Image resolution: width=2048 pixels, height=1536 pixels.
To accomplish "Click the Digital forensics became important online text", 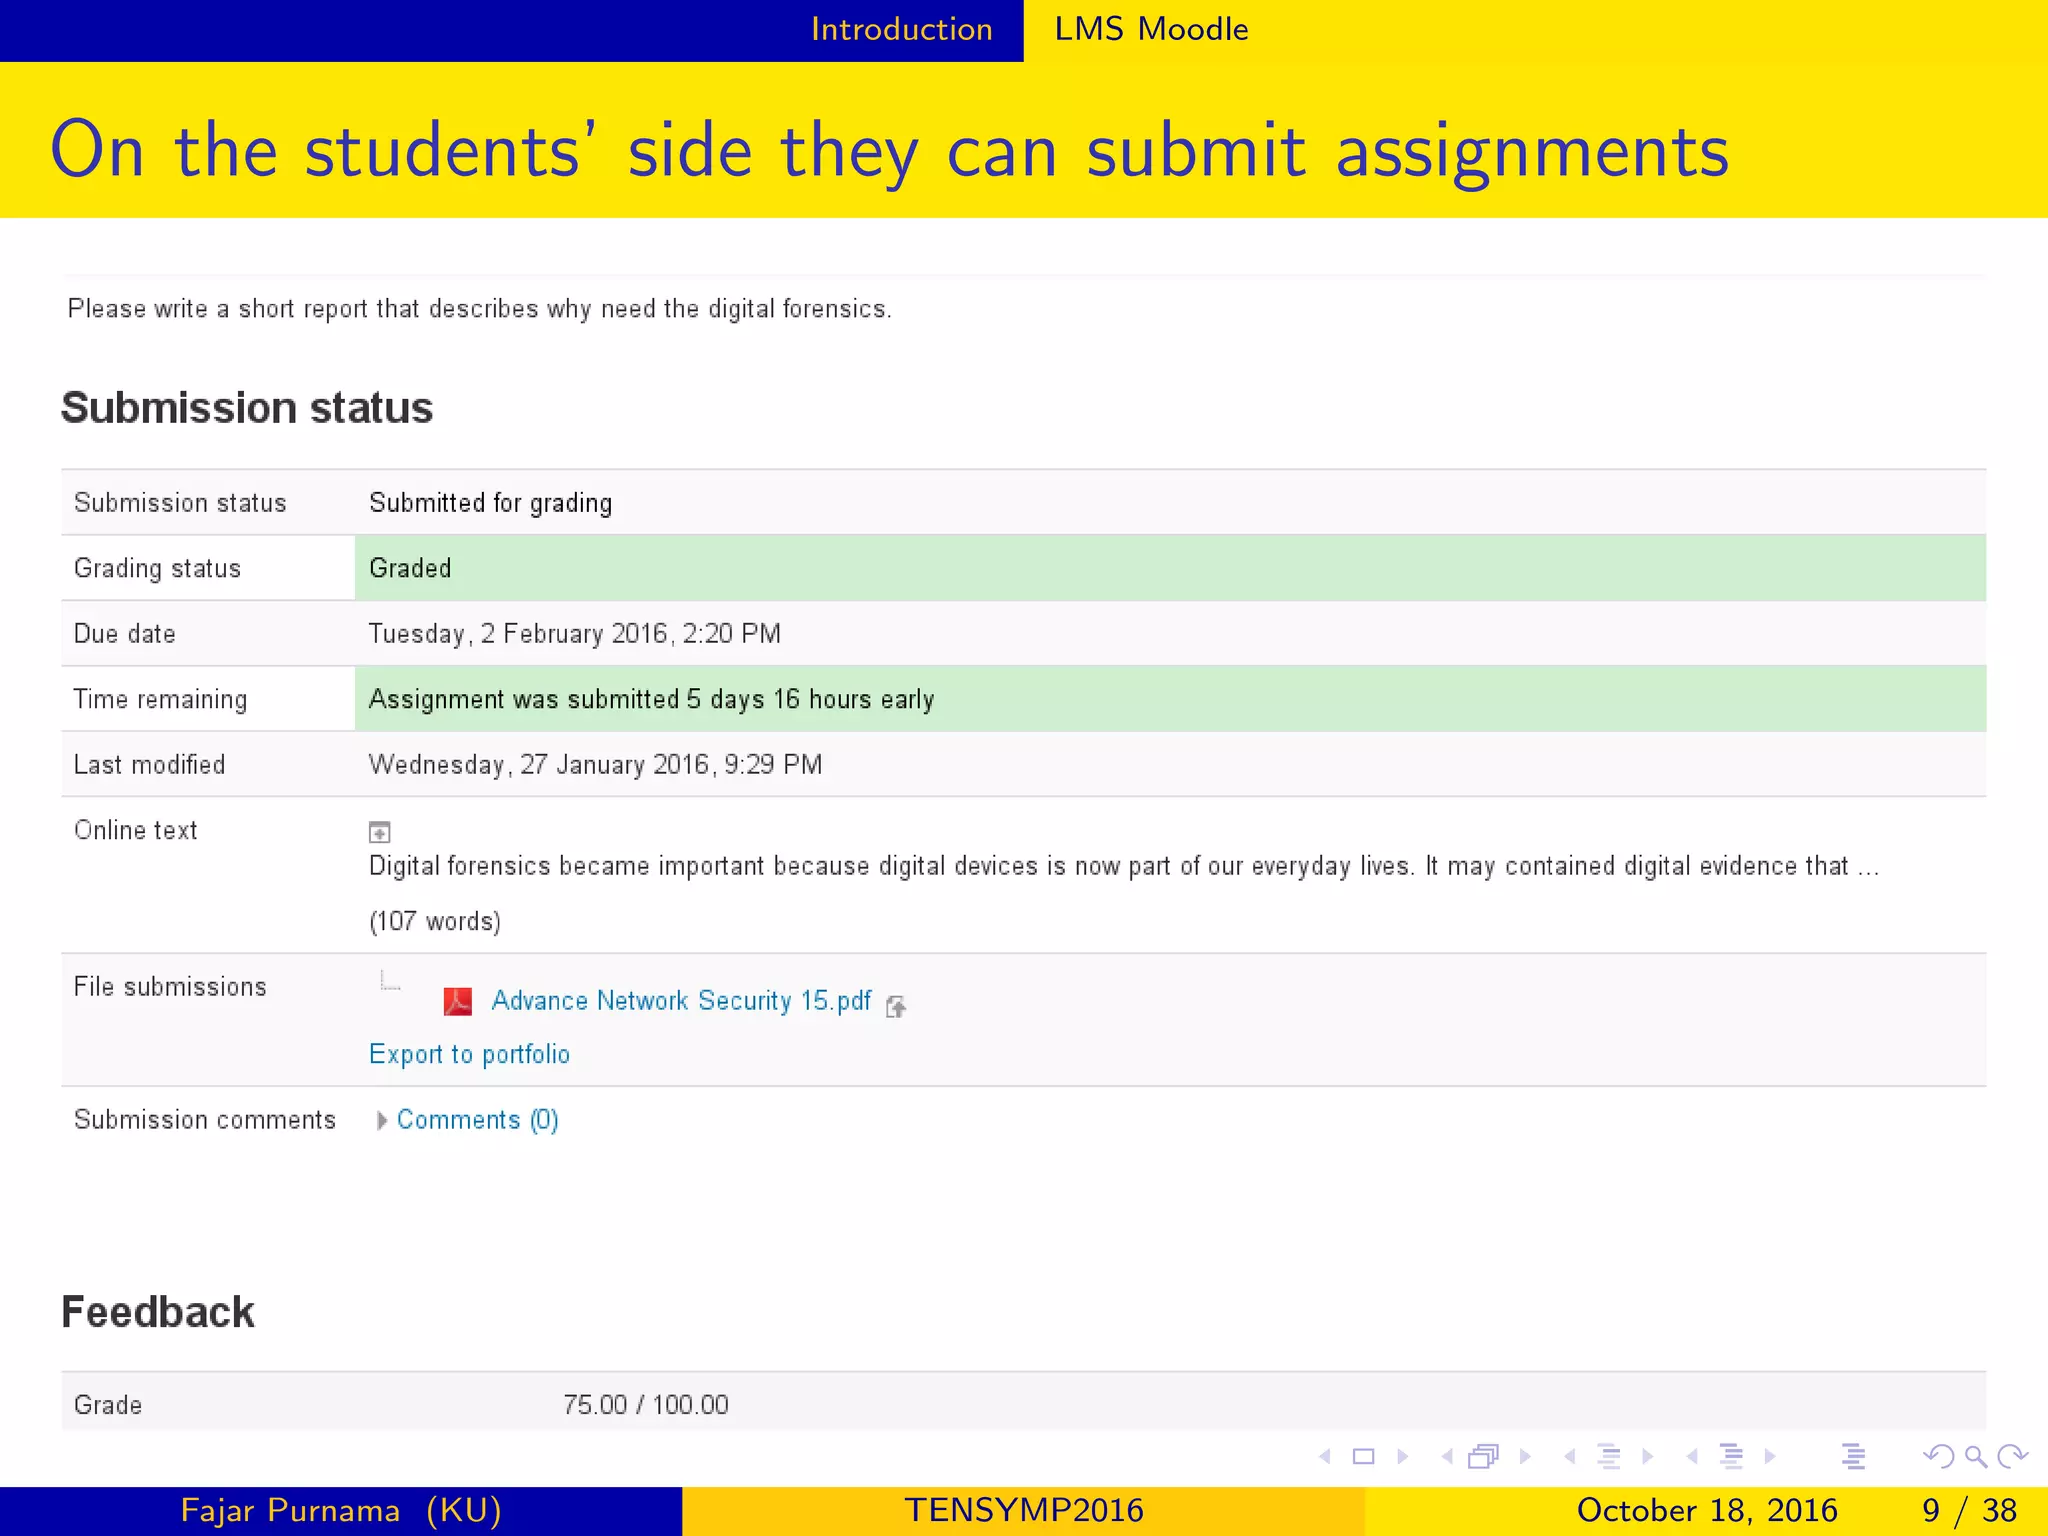I will [1124, 866].
